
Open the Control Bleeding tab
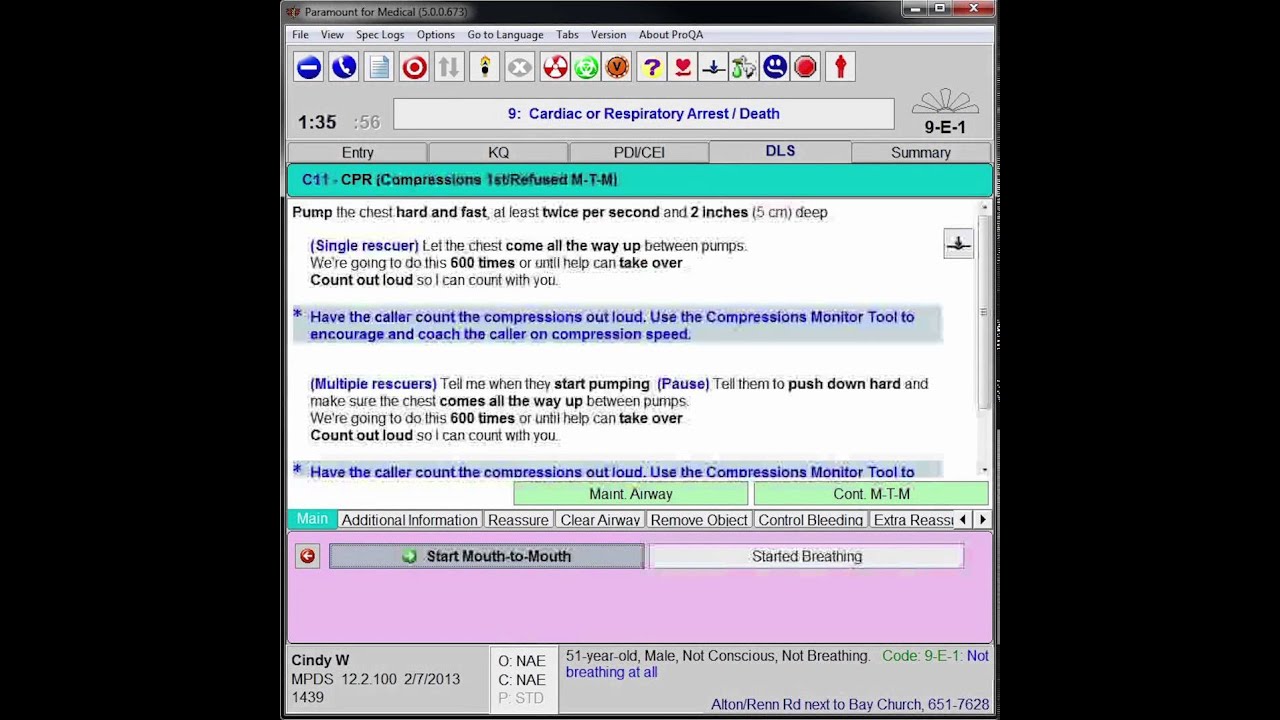coord(810,520)
